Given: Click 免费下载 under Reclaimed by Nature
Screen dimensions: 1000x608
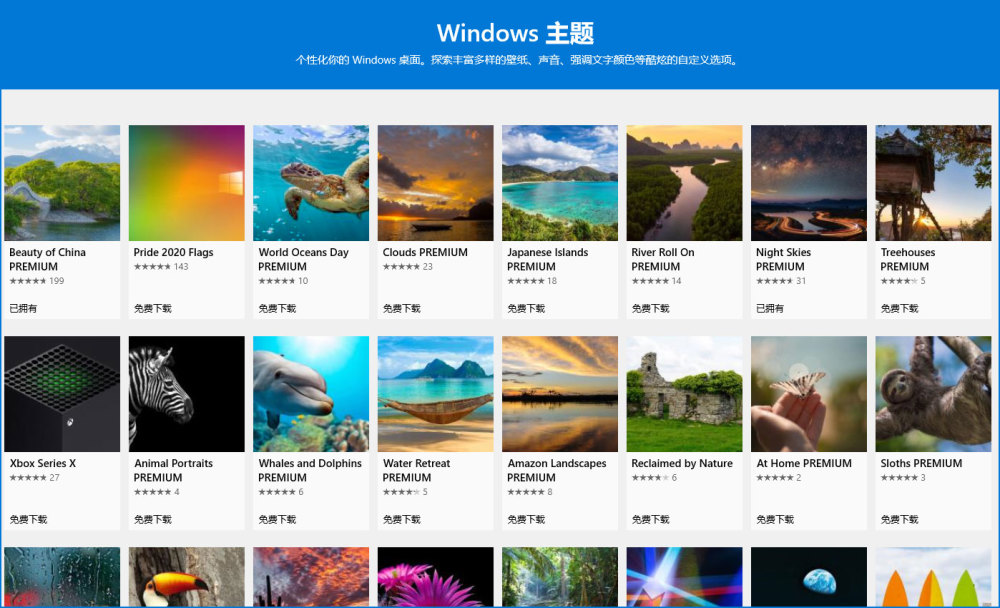Looking at the screenshot, I should [650, 519].
